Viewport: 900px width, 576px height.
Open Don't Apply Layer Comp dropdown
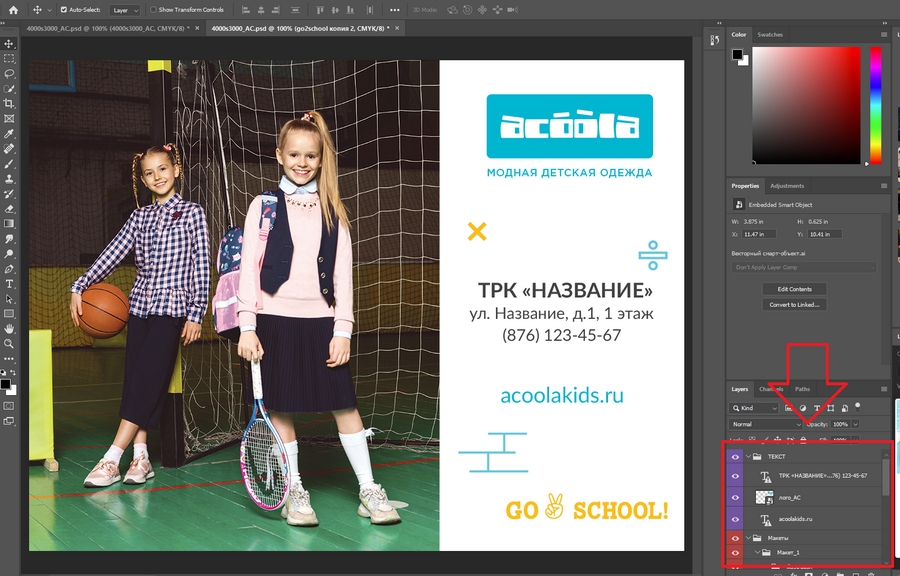[x=804, y=267]
